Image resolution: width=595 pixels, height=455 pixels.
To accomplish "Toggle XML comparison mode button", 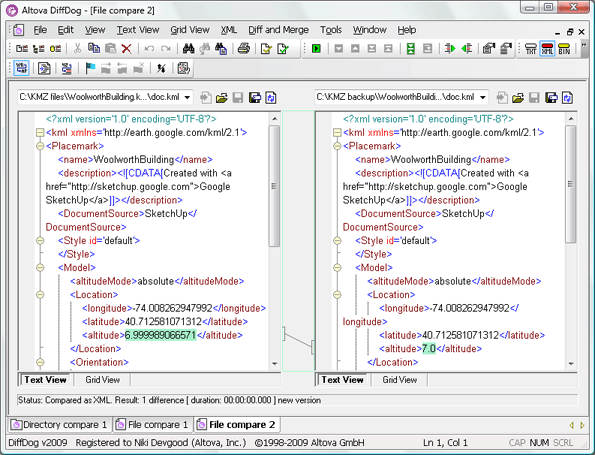I will 547,49.
